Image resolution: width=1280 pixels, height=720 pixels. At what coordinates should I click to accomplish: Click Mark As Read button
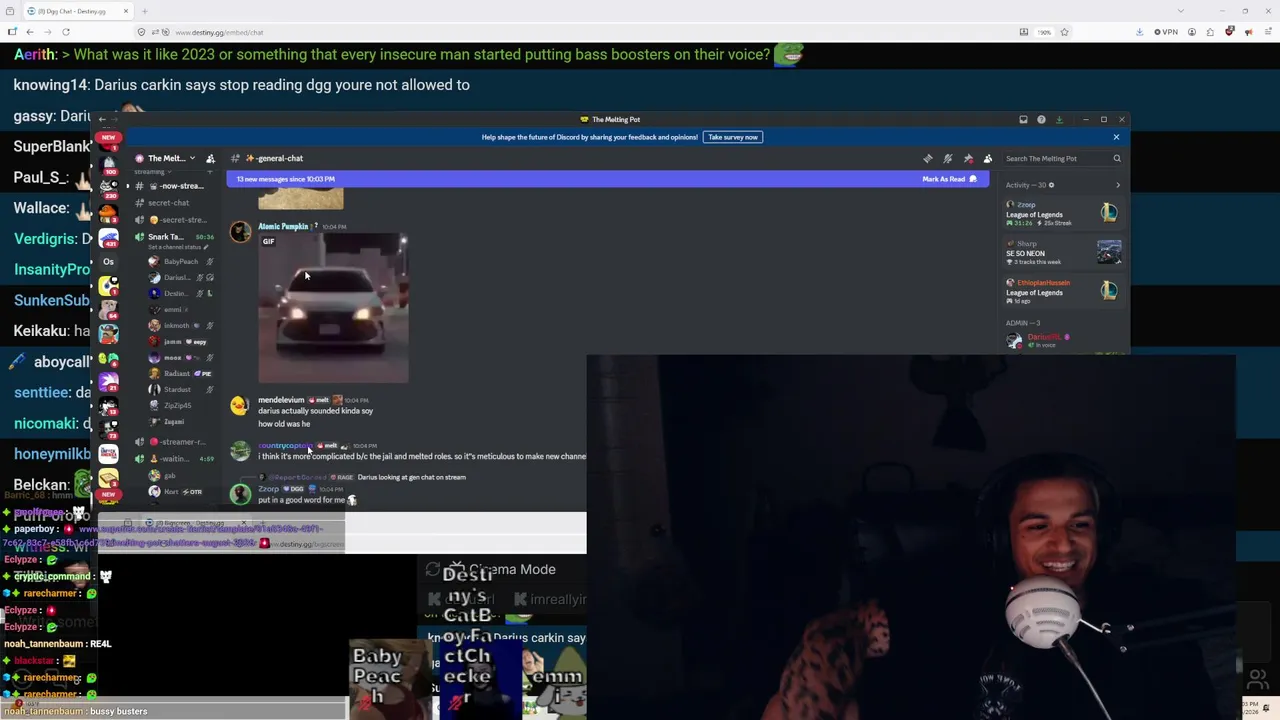(x=949, y=179)
